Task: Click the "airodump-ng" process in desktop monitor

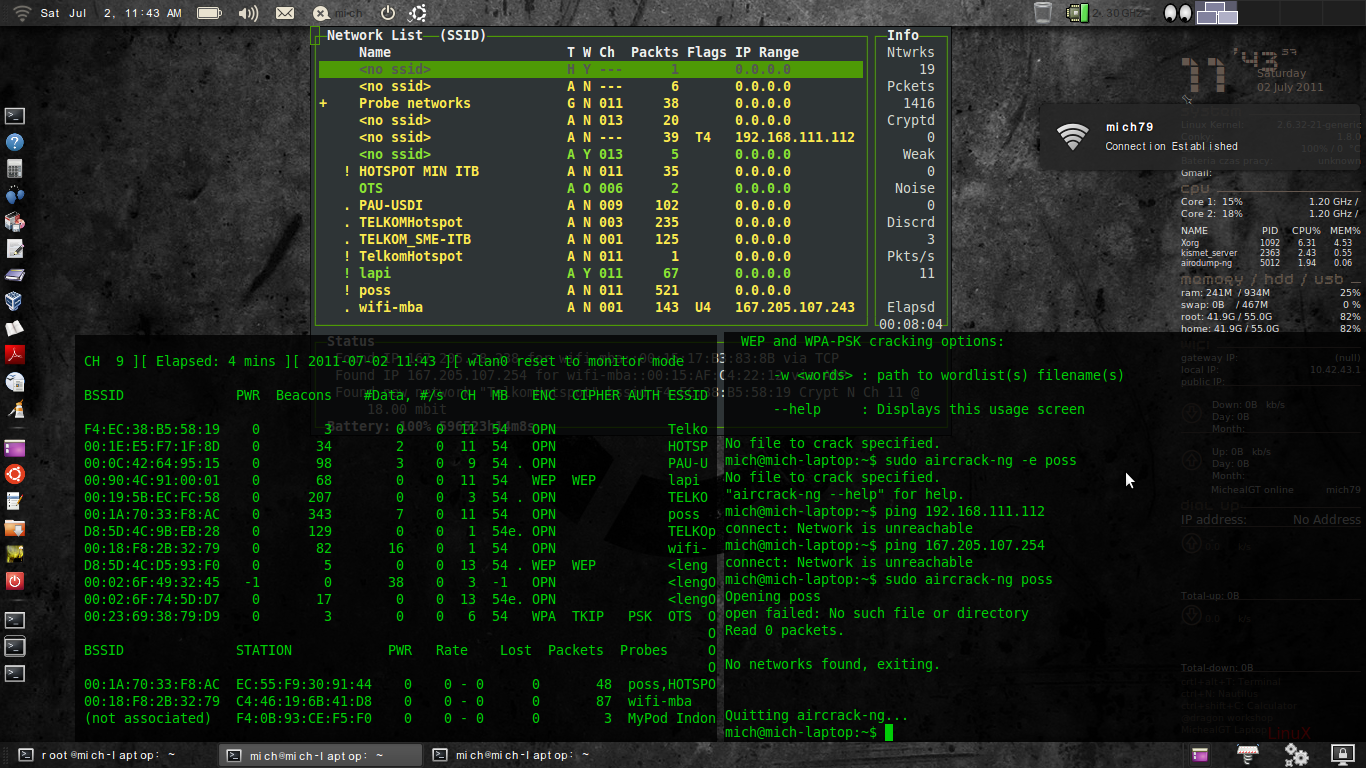Action: (x=1207, y=263)
